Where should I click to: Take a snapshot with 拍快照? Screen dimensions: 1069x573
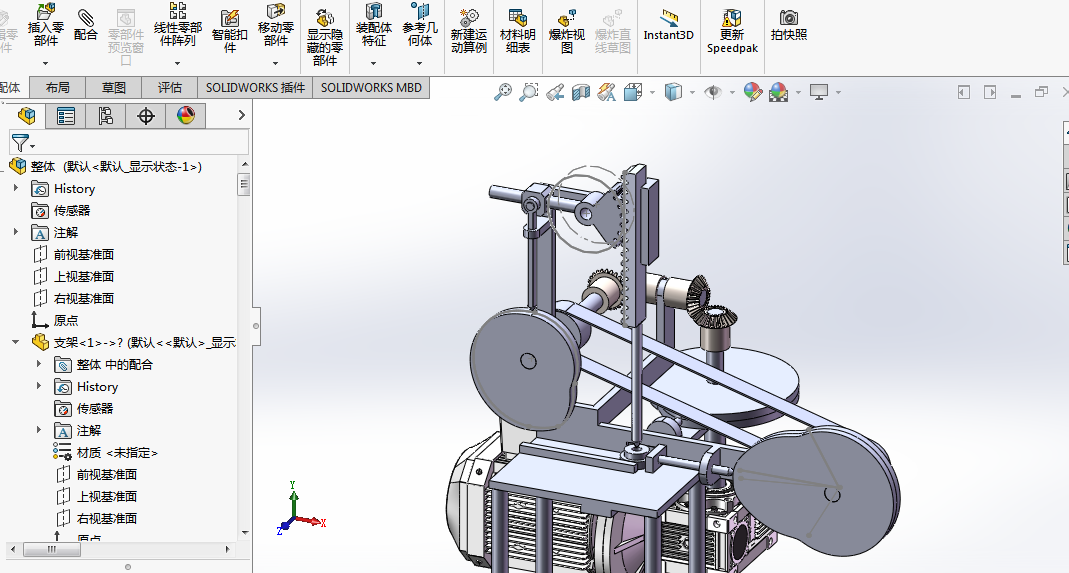[788, 24]
